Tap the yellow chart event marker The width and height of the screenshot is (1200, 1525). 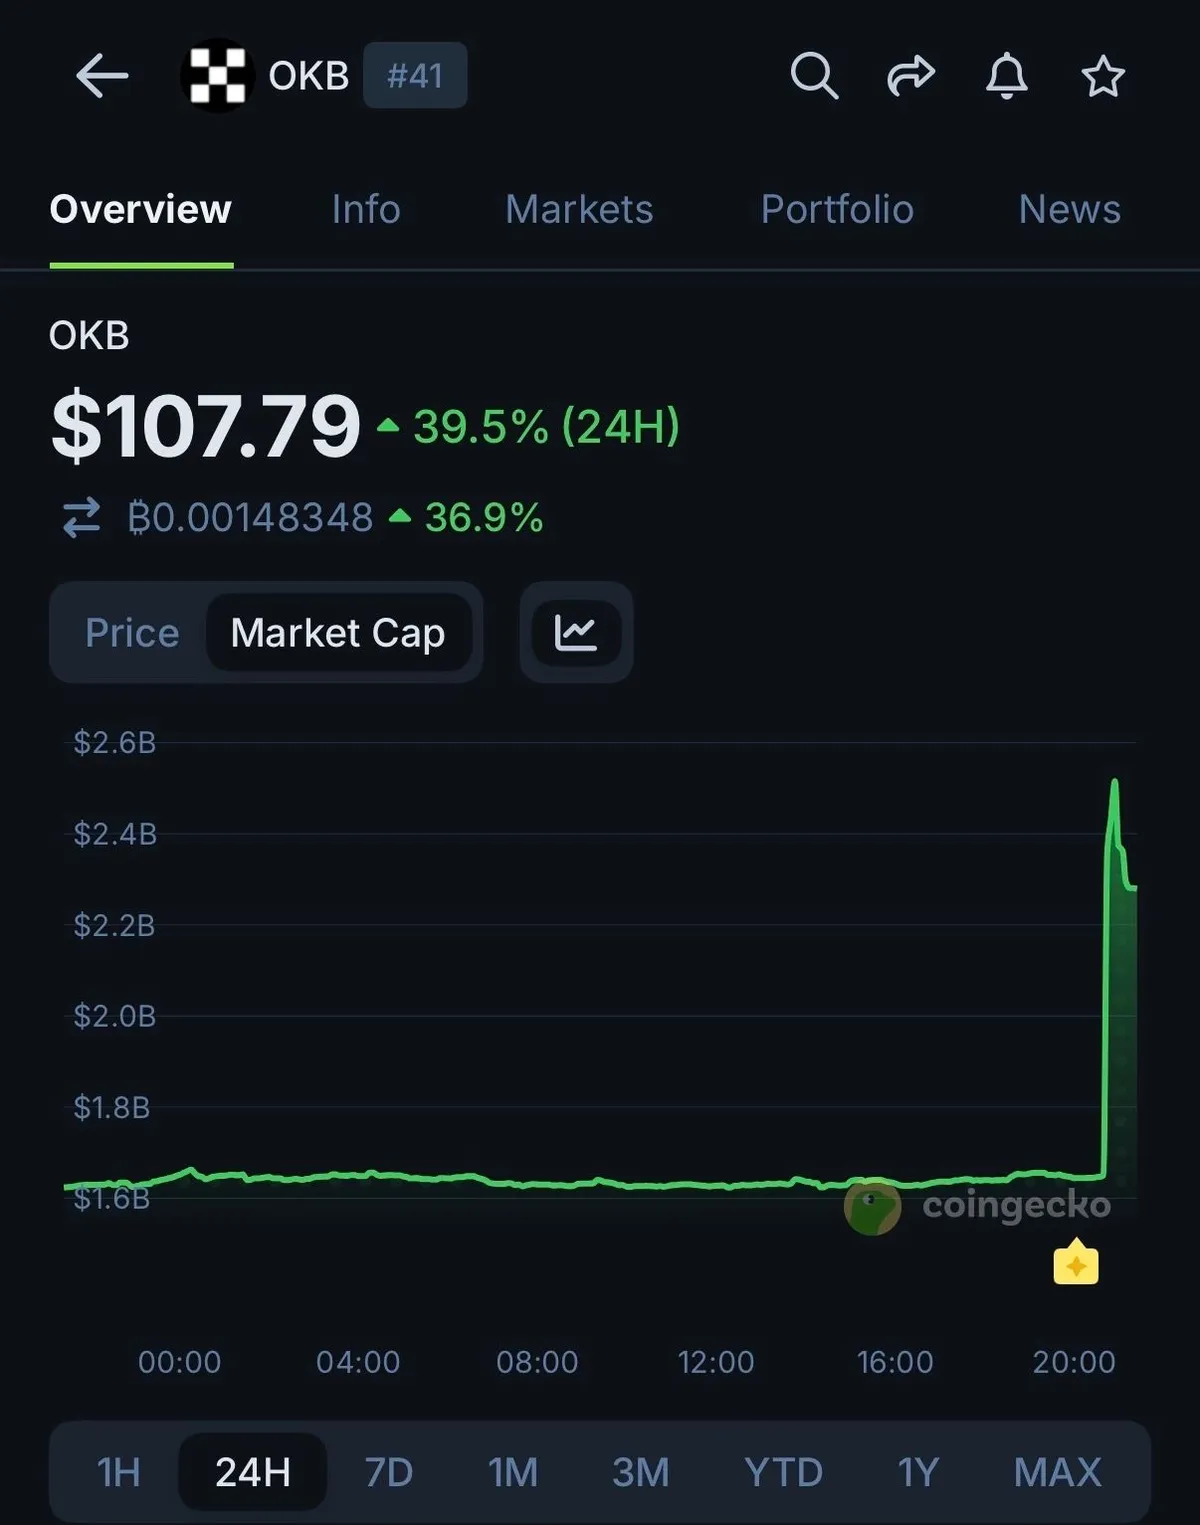(1076, 1264)
